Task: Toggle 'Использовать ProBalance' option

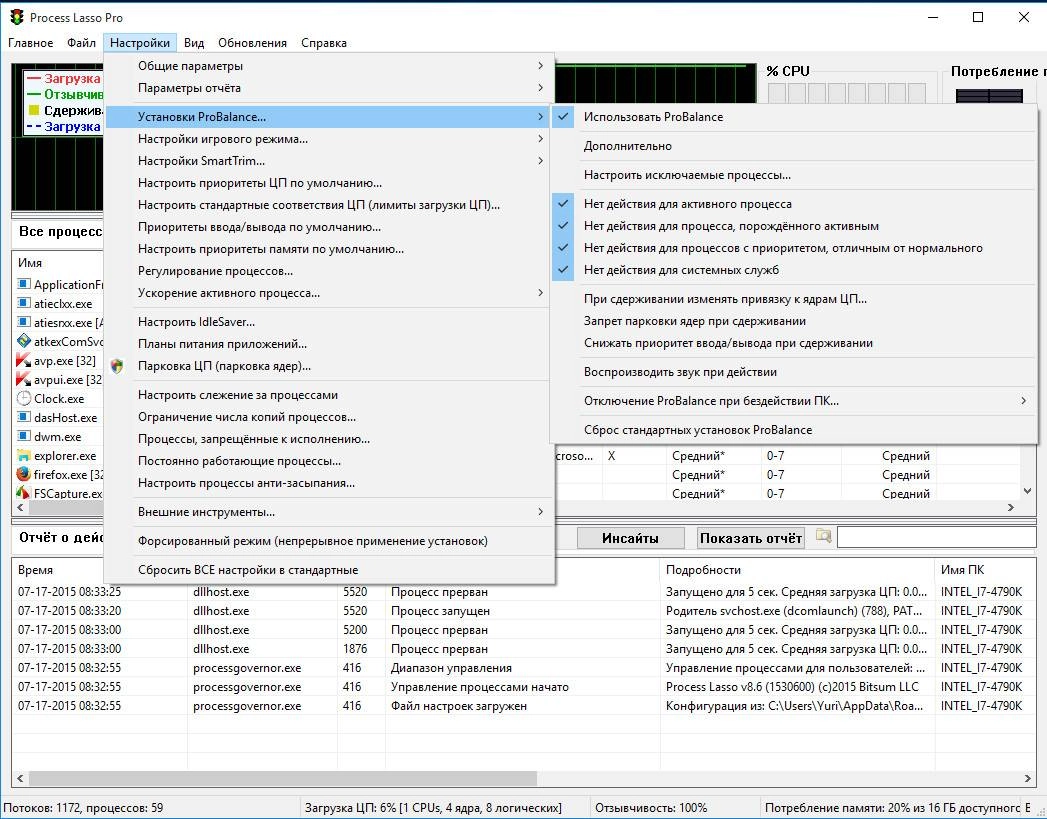Action: tap(794, 117)
